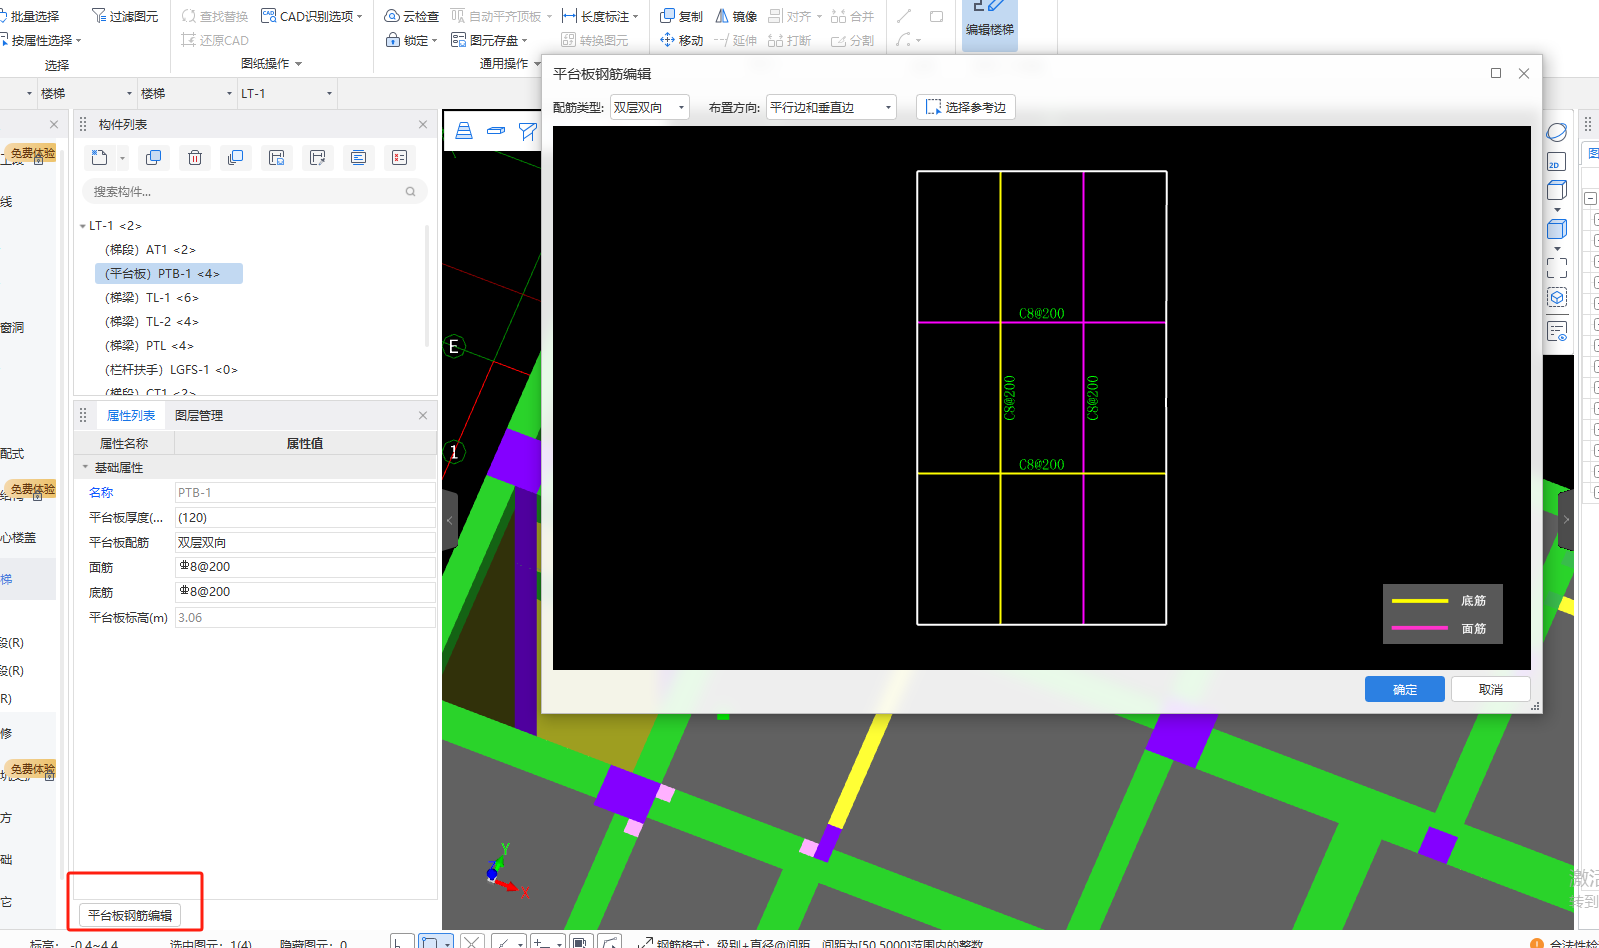This screenshot has height=948, width=1599.
Task: Click the flat slab icon above canvas
Action: (x=496, y=131)
